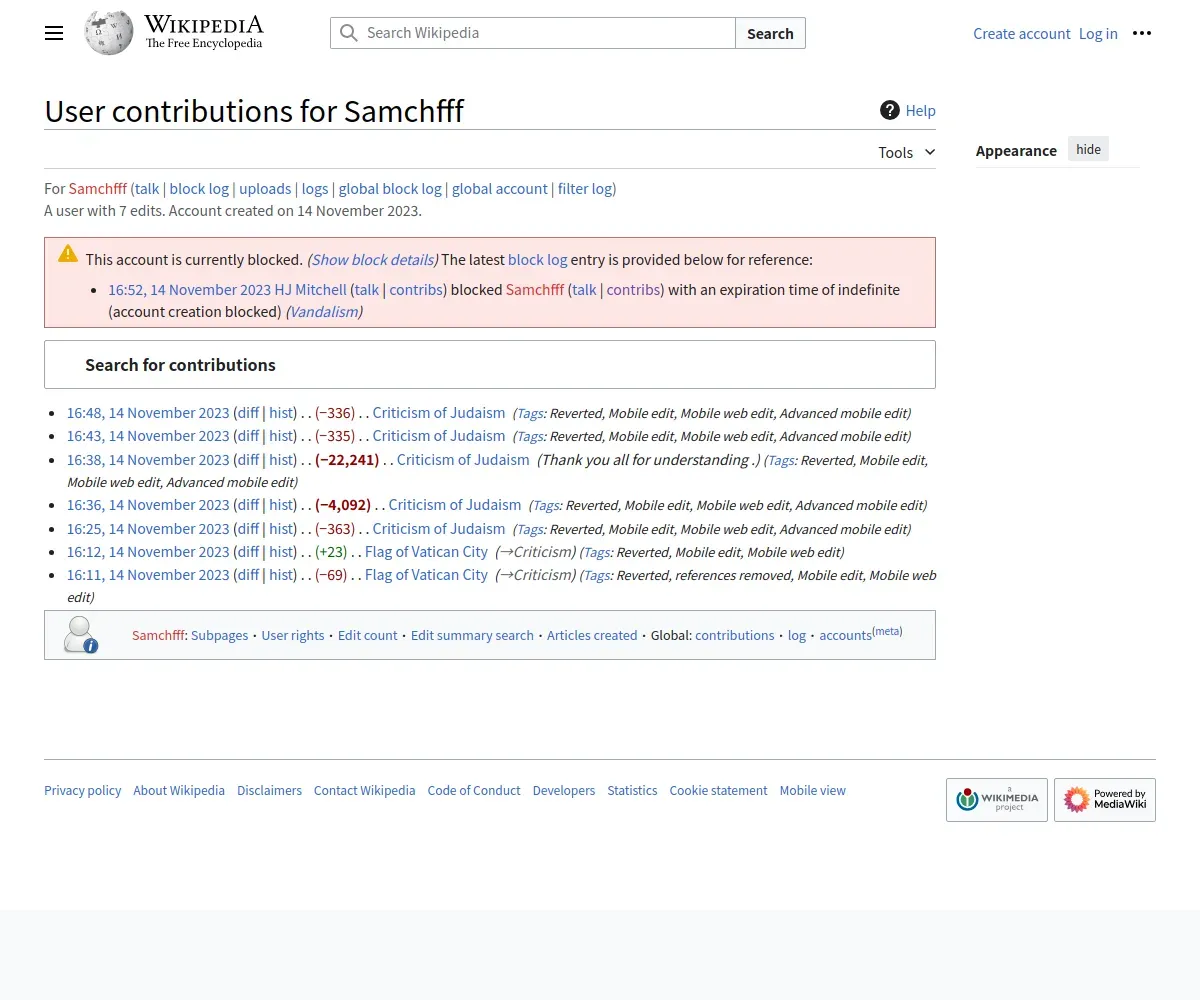Click the Powered by MediaWiki badge

pos(1105,800)
